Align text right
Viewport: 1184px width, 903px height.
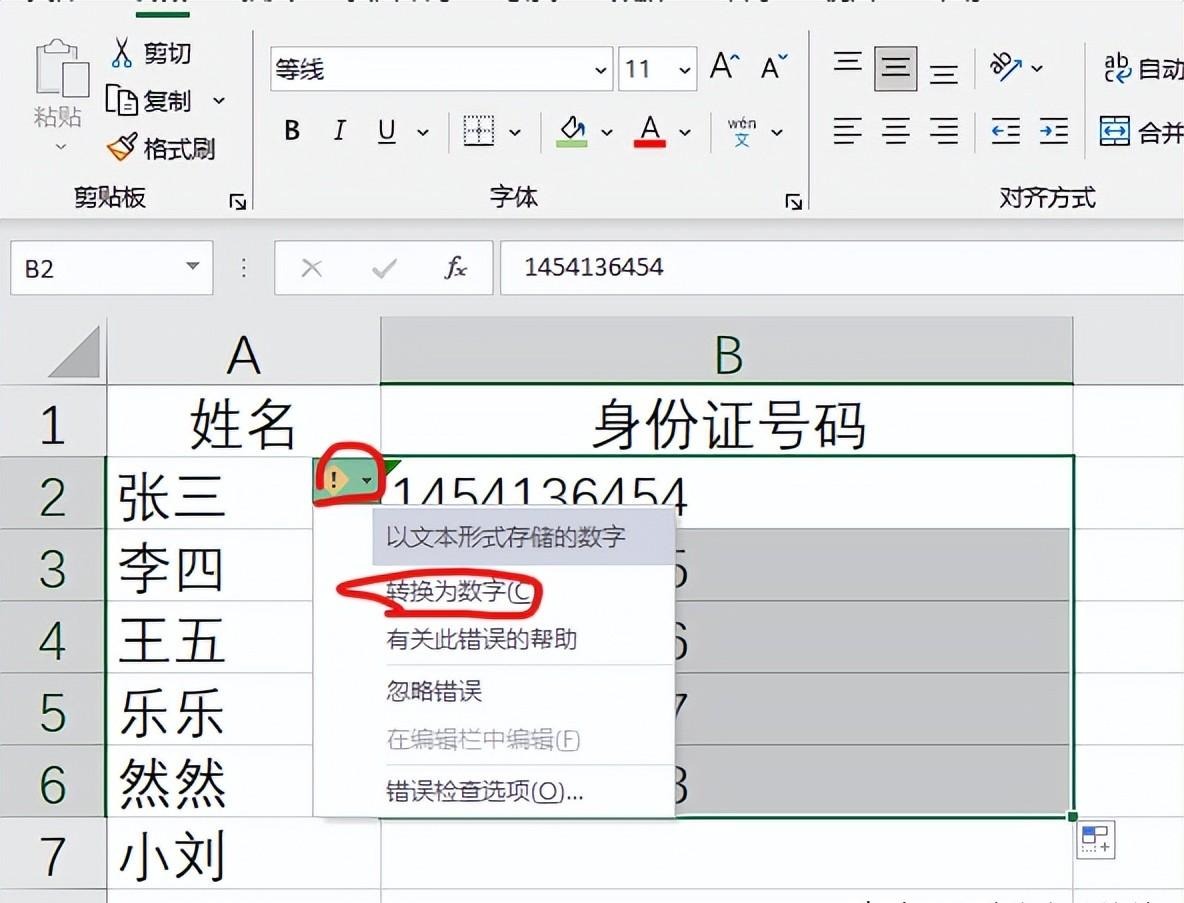(944, 131)
